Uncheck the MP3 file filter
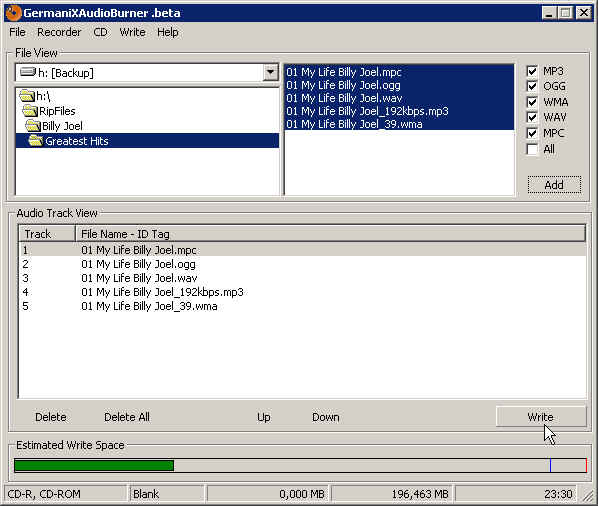Viewport: 598px width, 506px height. [x=532, y=71]
